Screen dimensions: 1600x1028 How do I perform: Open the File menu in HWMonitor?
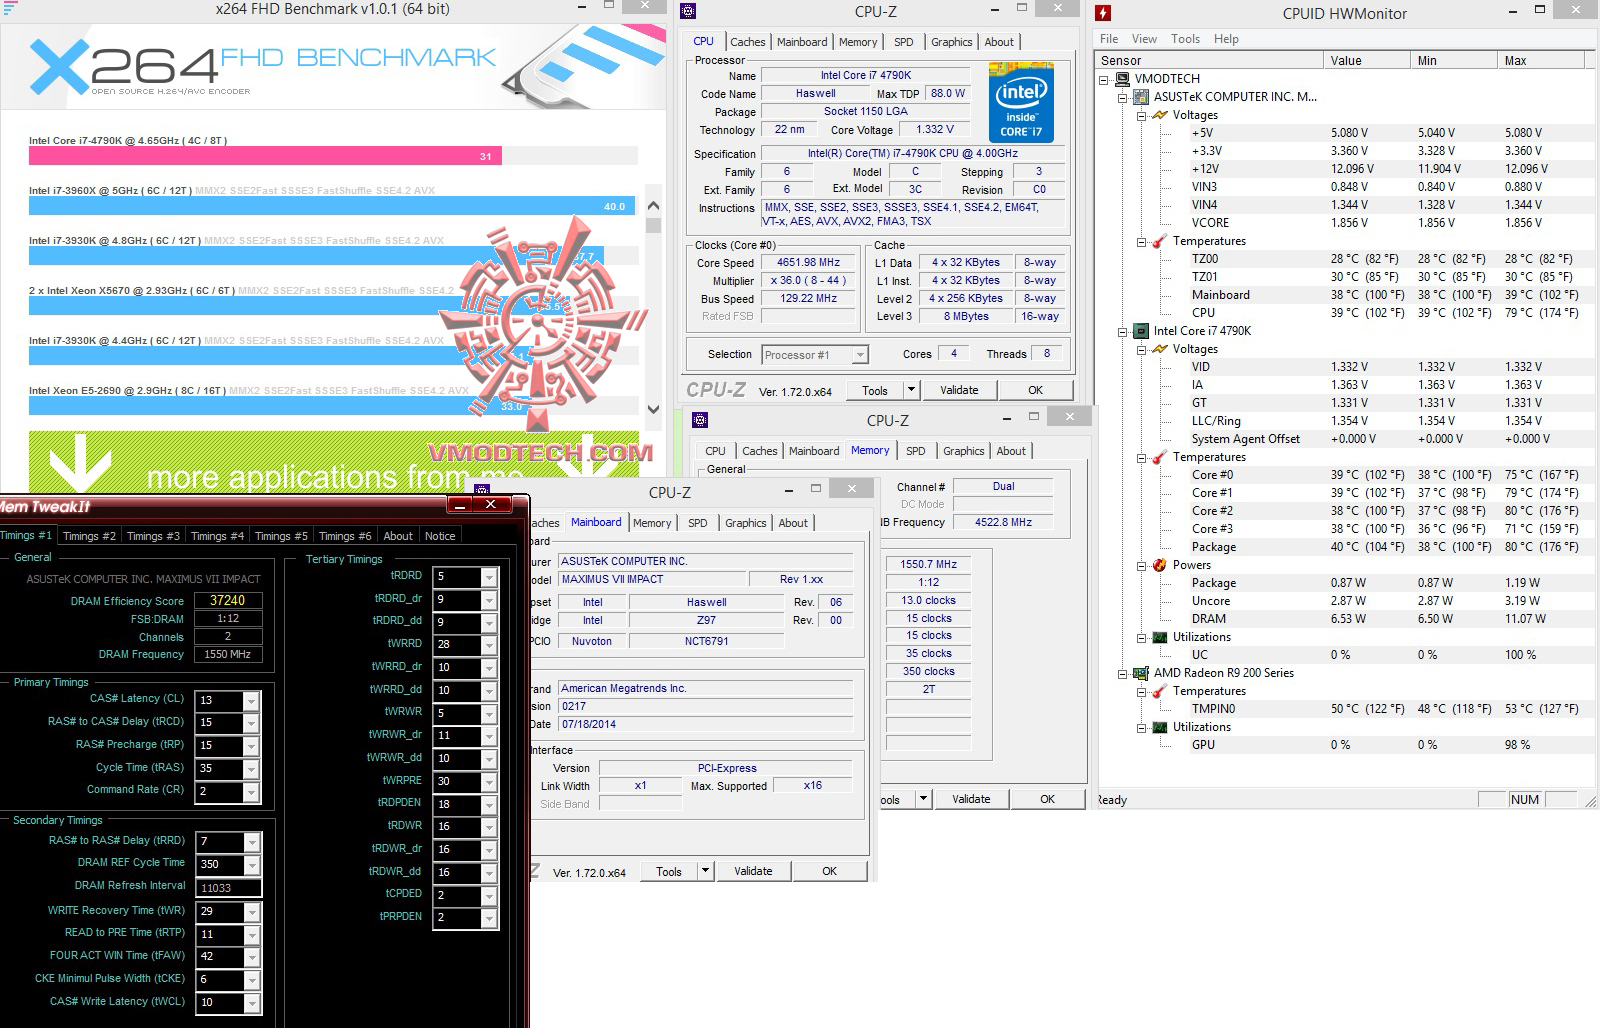click(x=1109, y=39)
